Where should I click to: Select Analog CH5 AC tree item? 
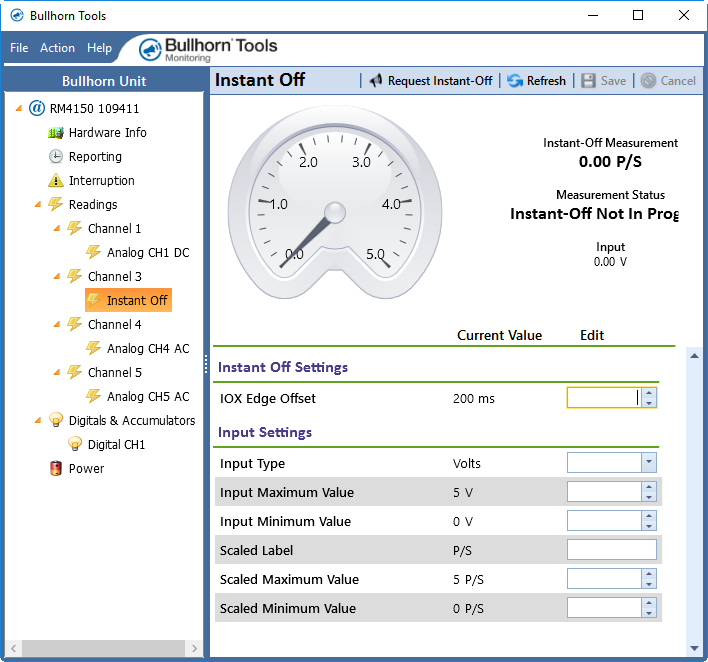point(148,396)
